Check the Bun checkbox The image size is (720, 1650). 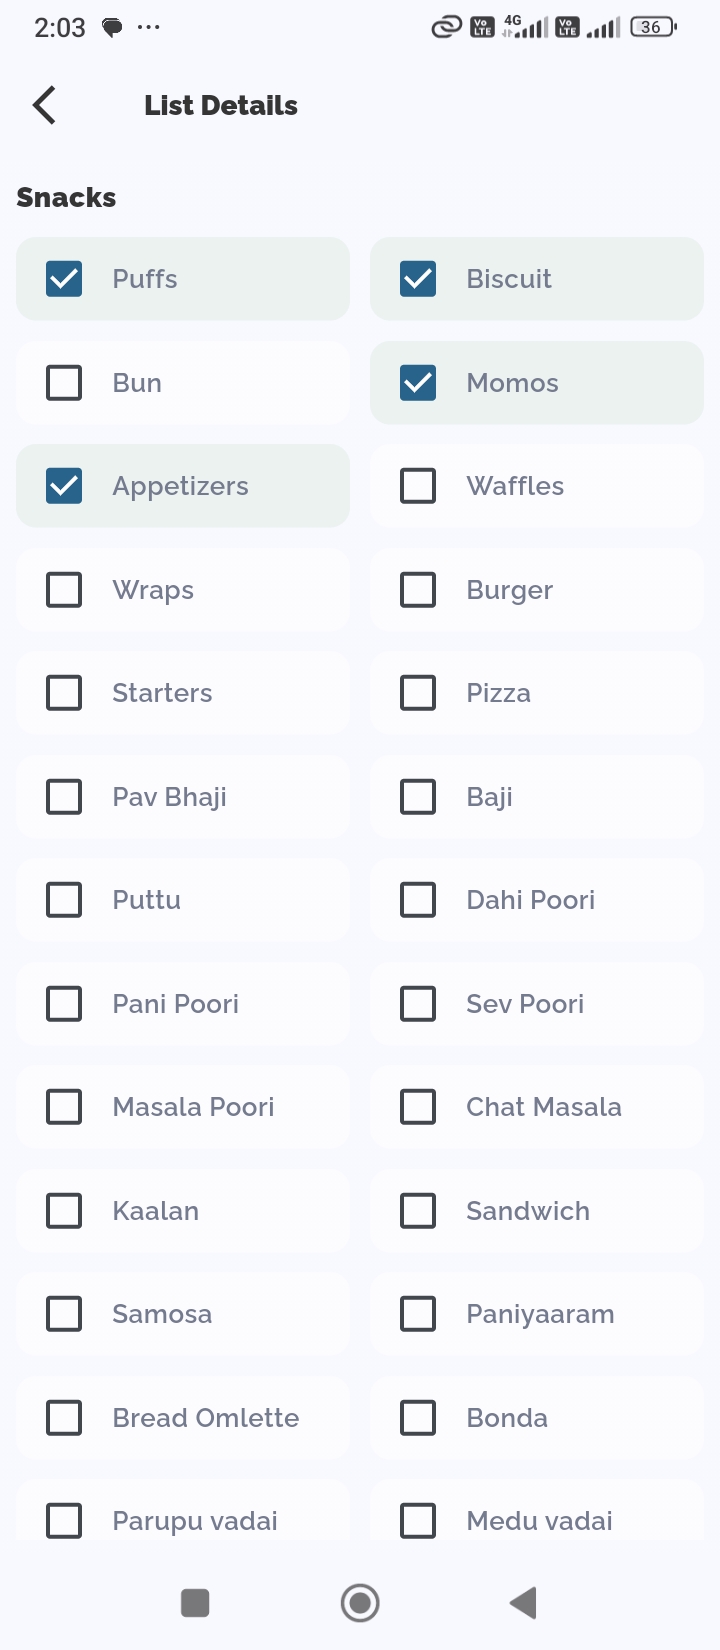click(x=64, y=383)
